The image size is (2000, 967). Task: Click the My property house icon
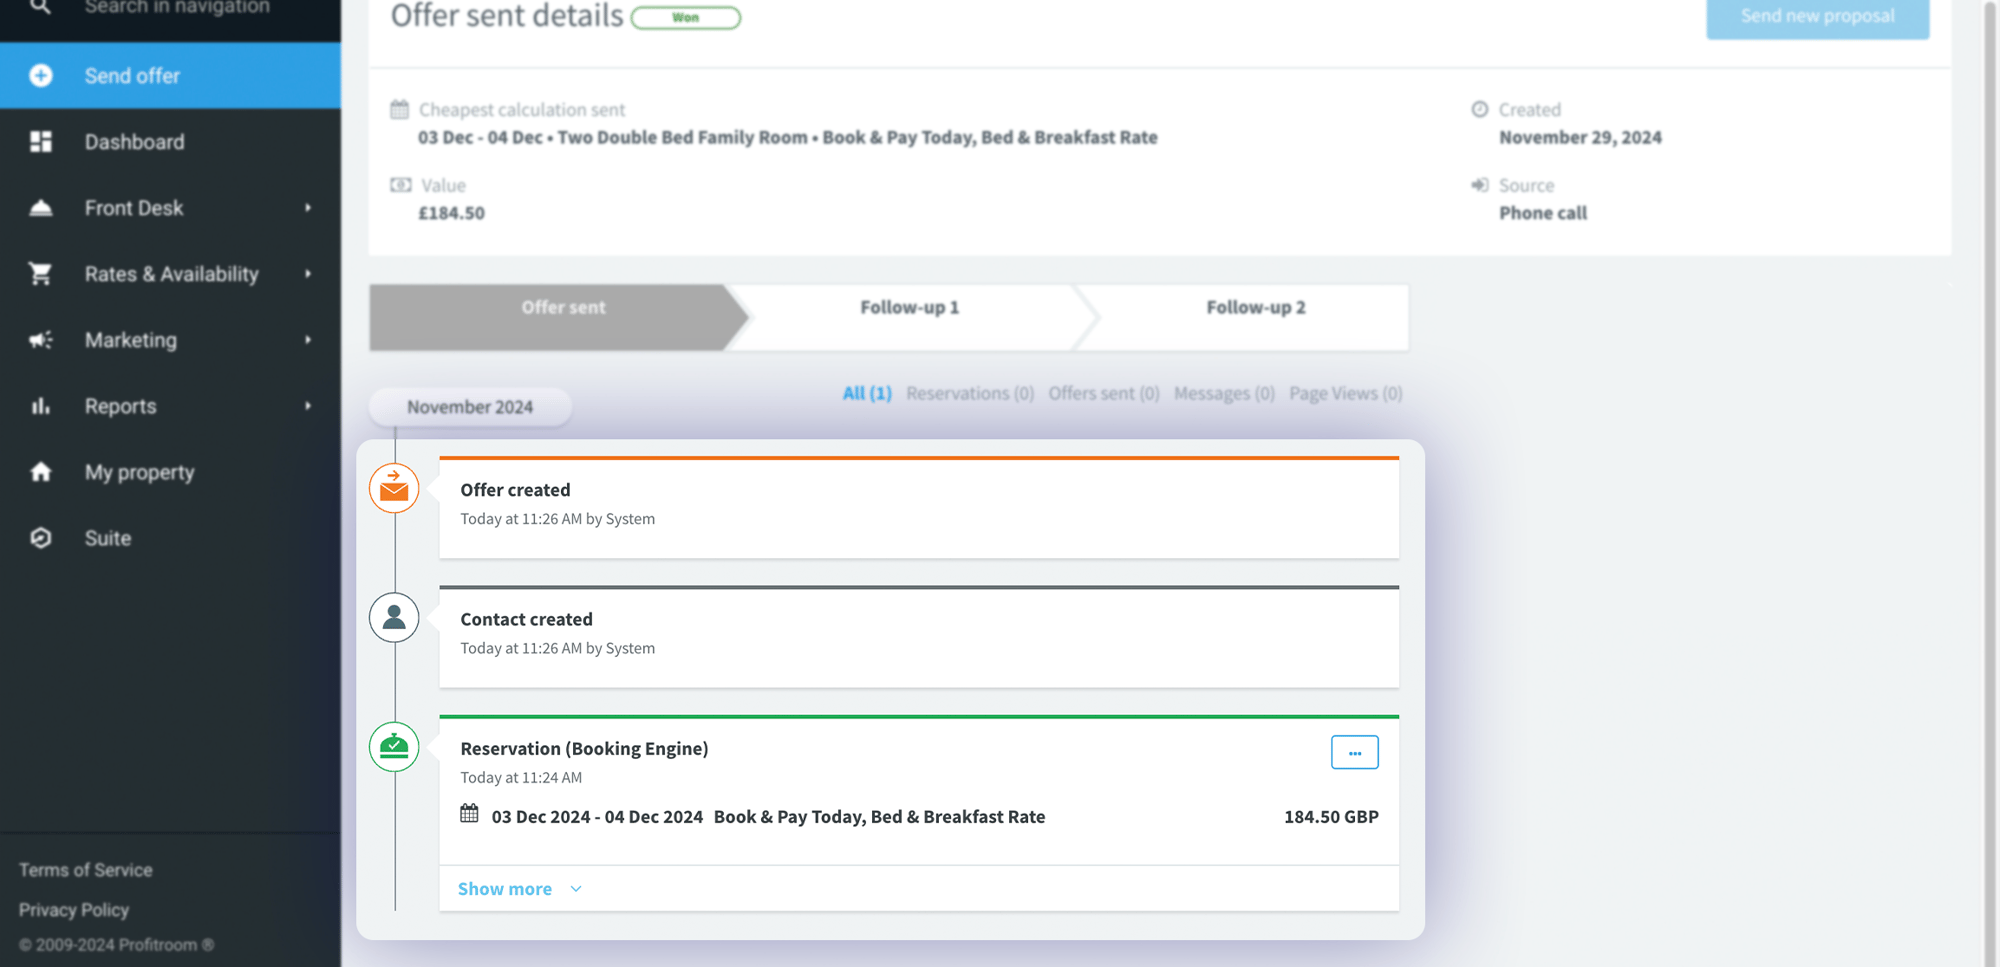point(40,471)
